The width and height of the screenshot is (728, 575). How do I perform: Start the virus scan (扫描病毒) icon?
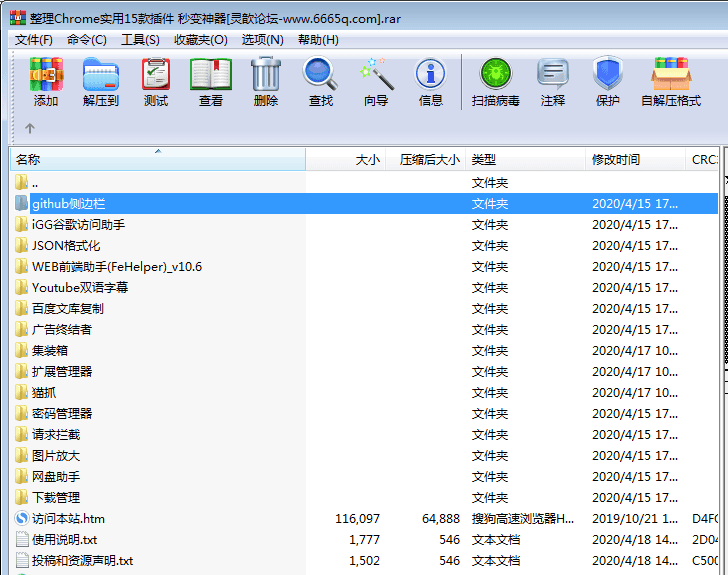coord(495,73)
